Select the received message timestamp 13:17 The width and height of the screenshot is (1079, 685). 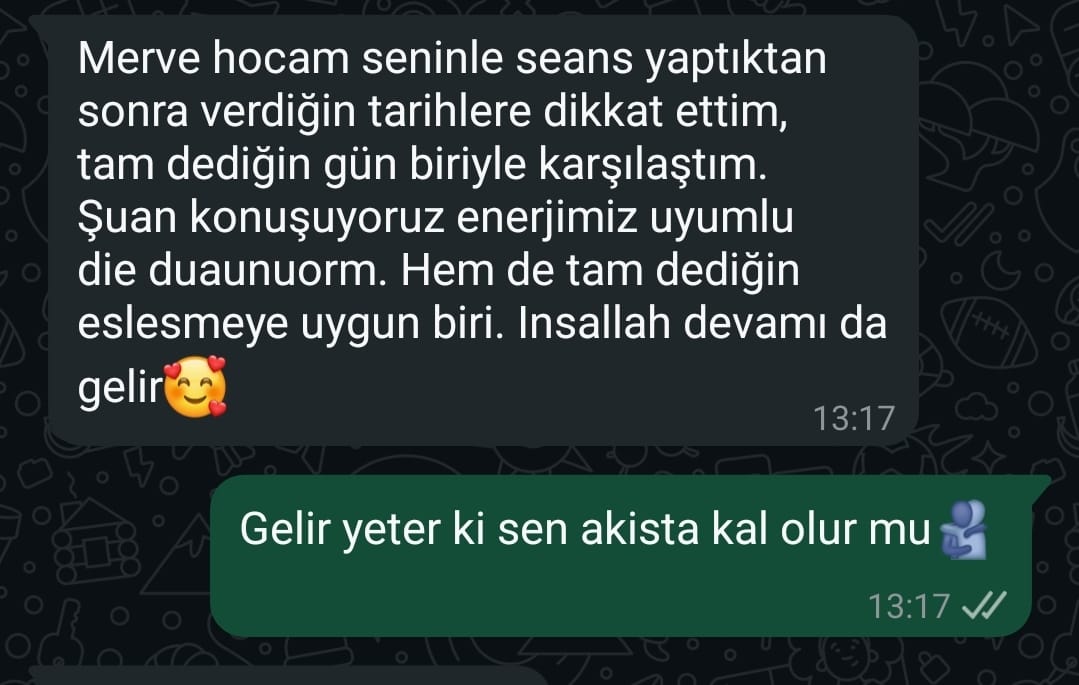pyautogui.click(x=853, y=418)
